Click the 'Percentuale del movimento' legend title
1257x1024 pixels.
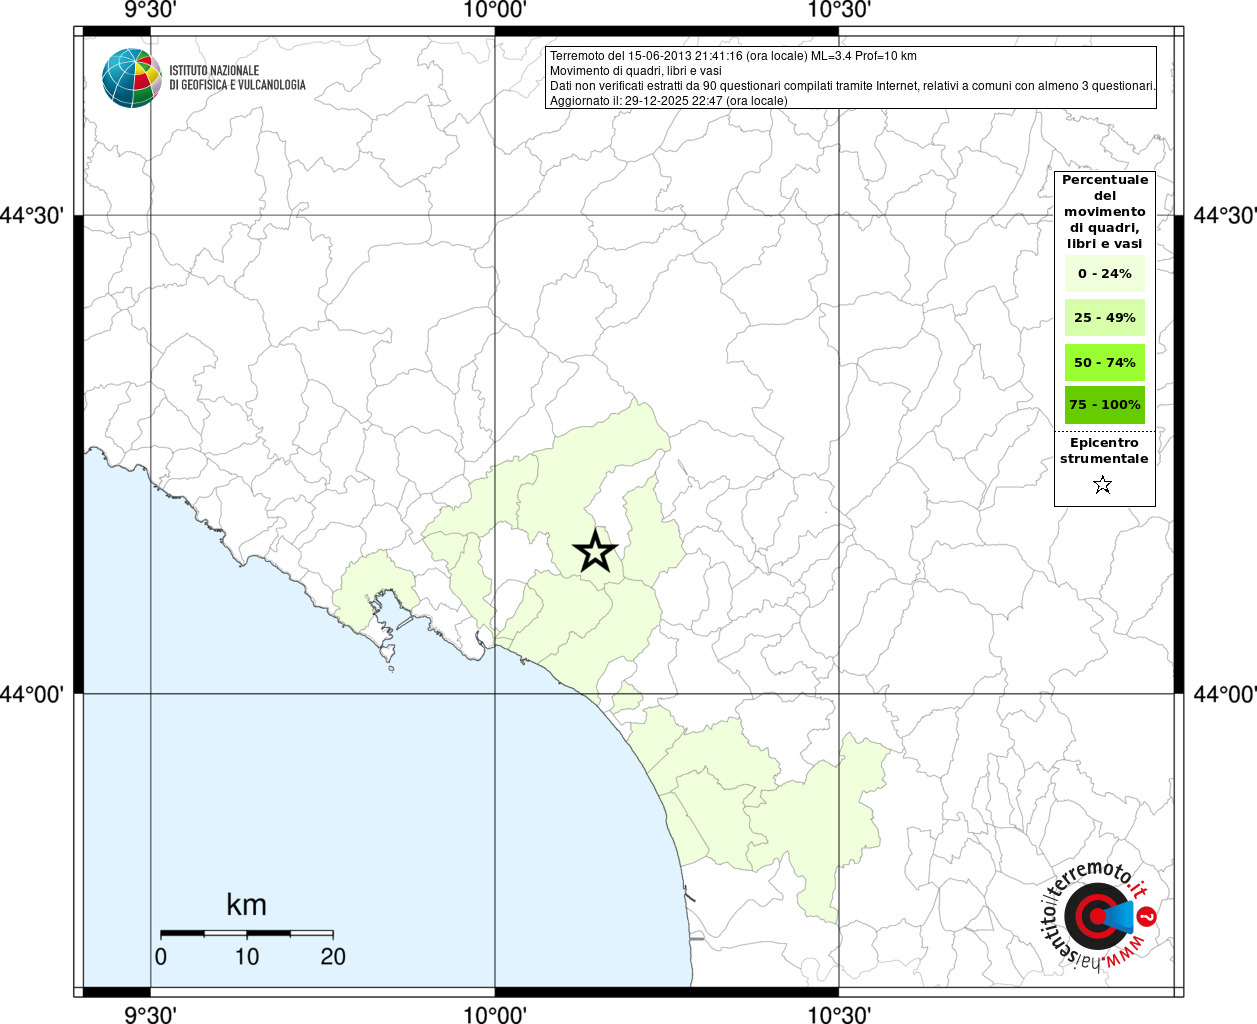point(1105,212)
